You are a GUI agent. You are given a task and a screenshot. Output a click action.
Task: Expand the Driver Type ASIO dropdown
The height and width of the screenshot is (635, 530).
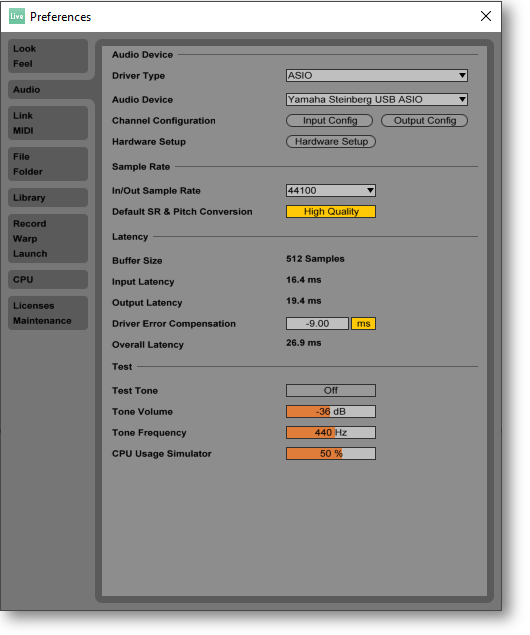377,75
